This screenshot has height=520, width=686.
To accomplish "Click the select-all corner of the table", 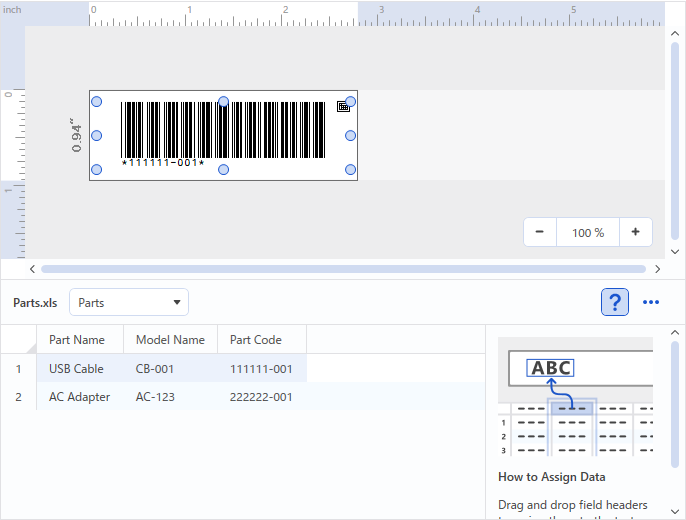I will [x=18, y=340].
